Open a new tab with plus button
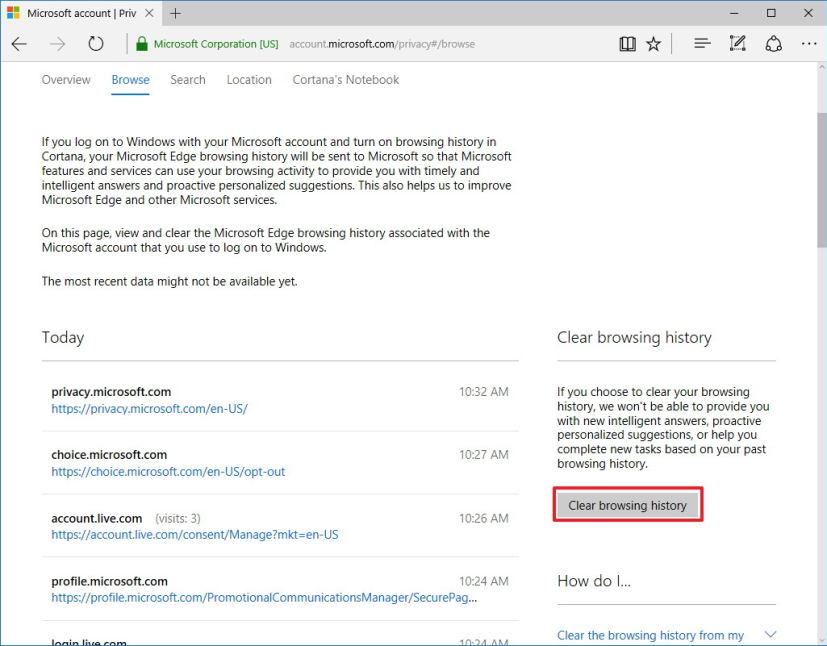 176,13
